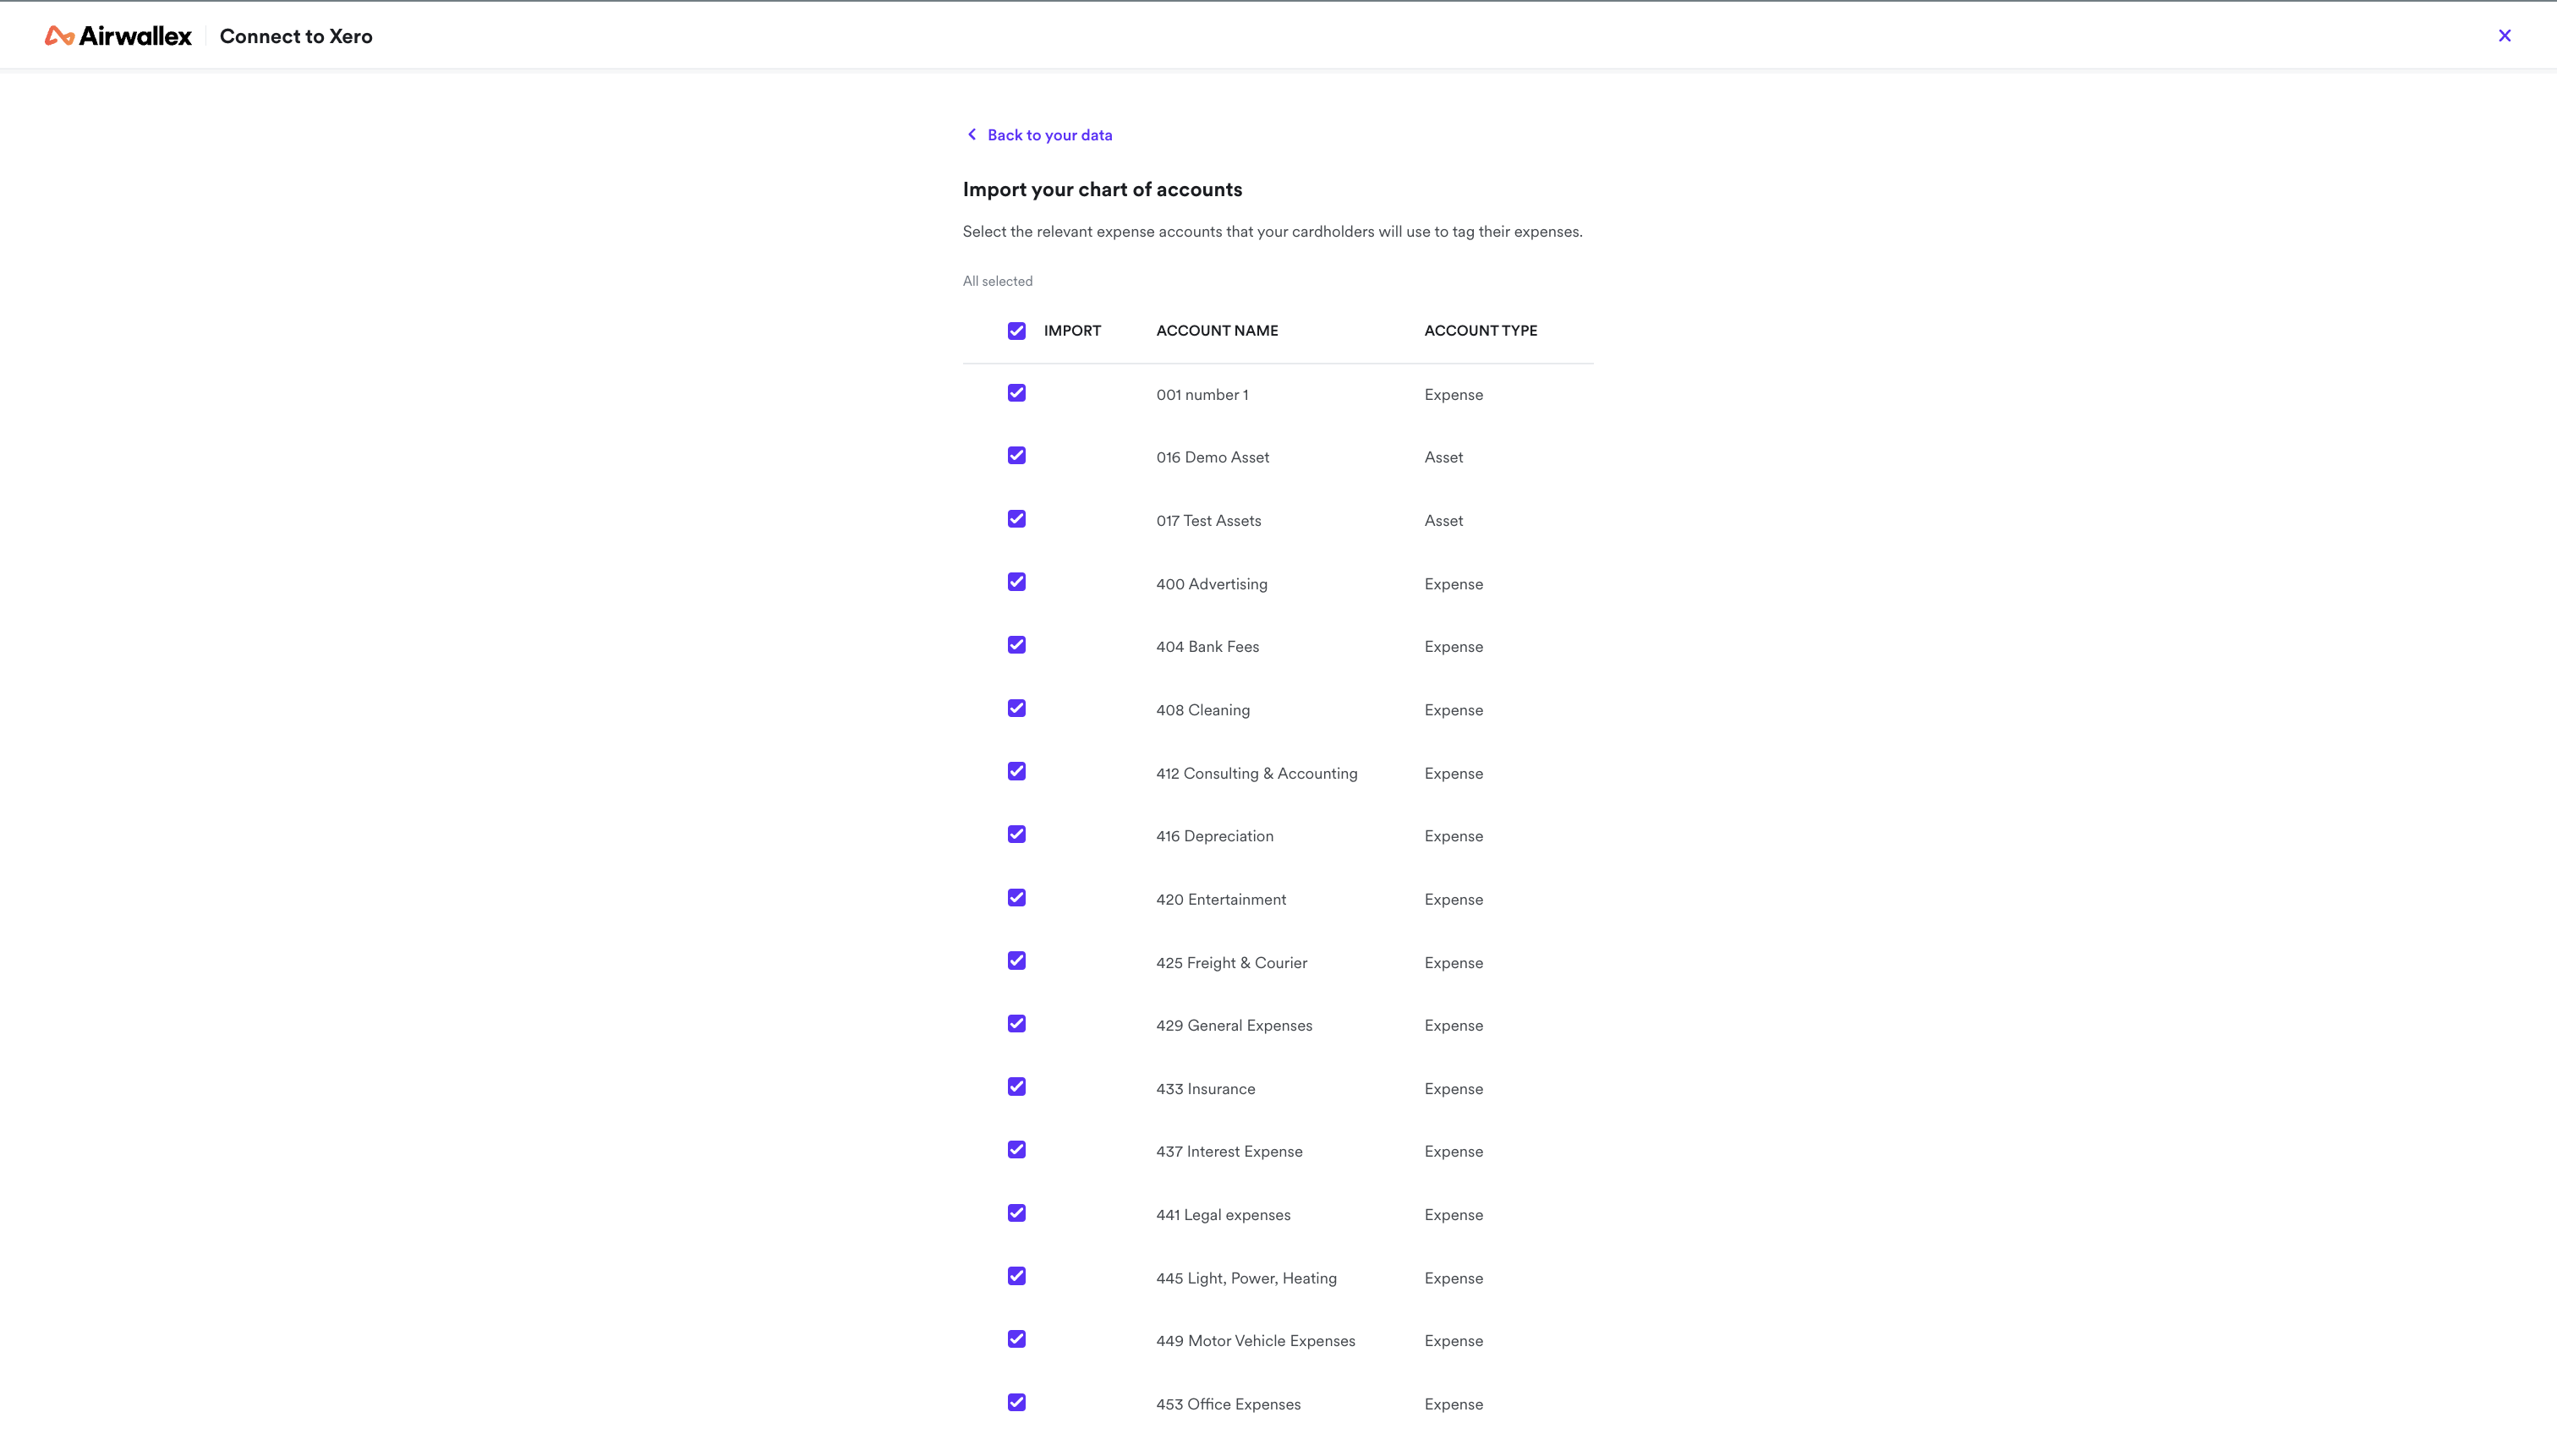Click the ACCOUNT TYPE column header
2557x1456 pixels.
tap(1480, 331)
